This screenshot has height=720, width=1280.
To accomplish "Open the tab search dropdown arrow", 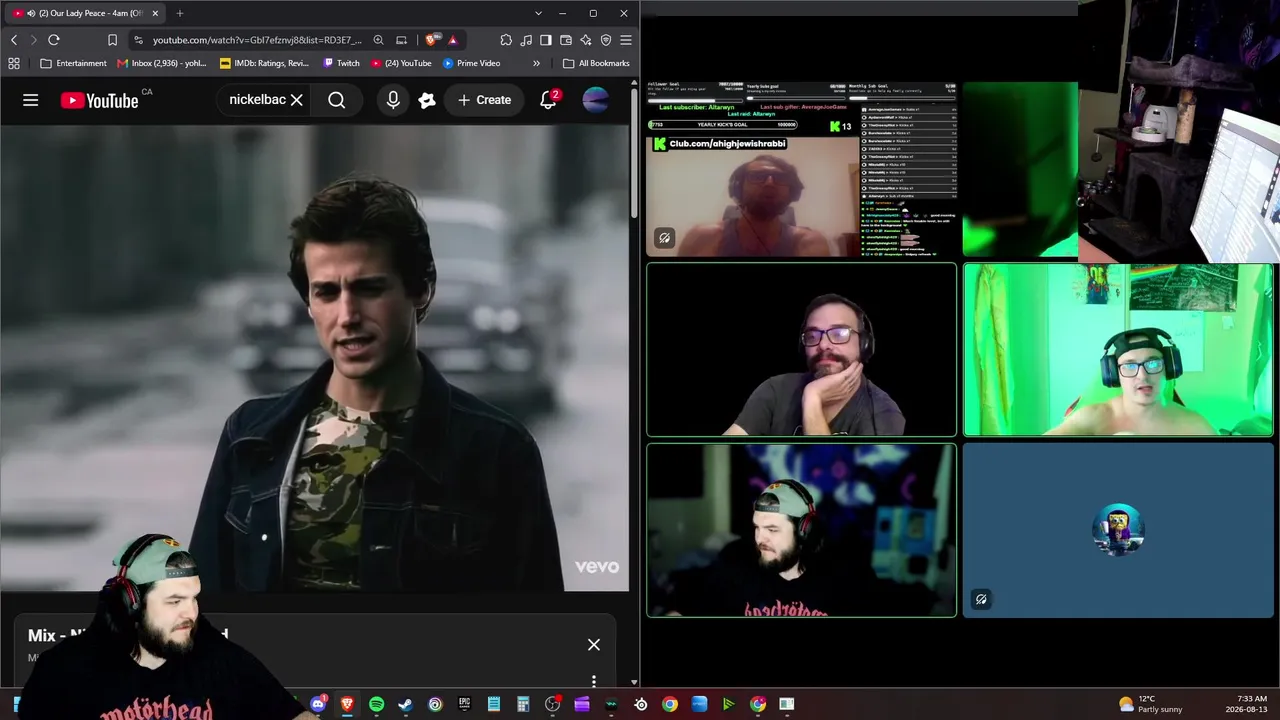I will (538, 13).
